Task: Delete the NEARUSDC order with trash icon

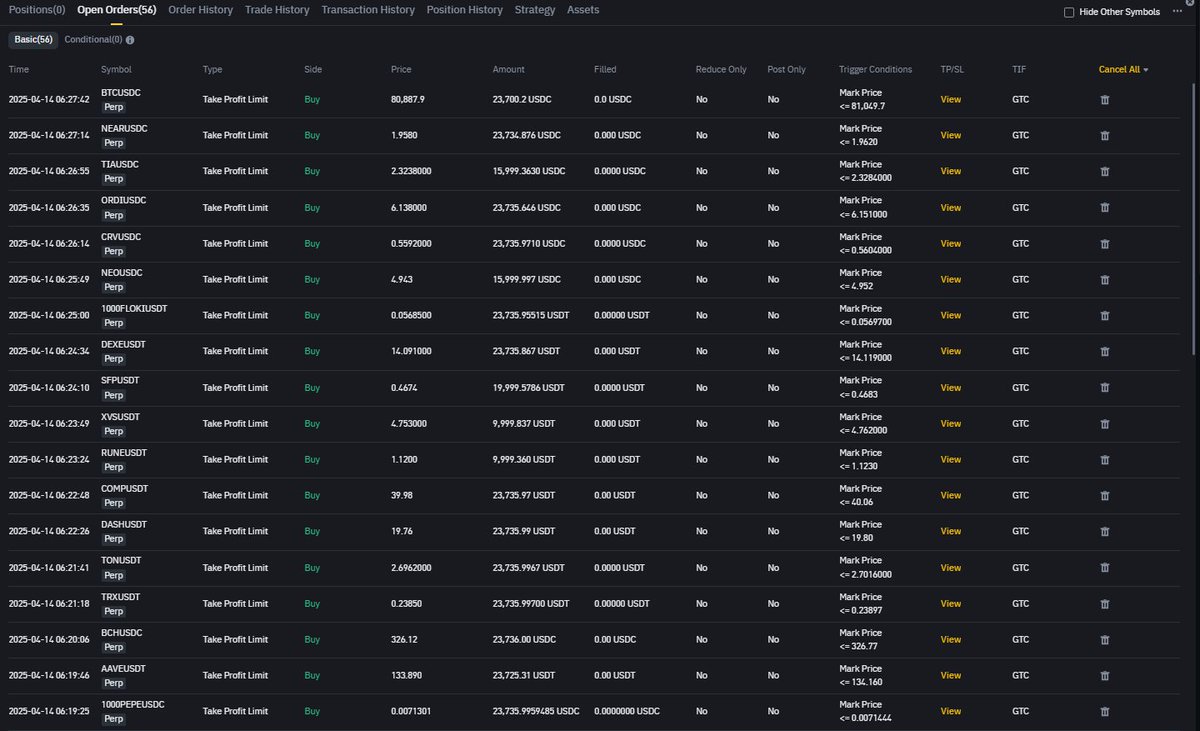Action: click(1105, 136)
